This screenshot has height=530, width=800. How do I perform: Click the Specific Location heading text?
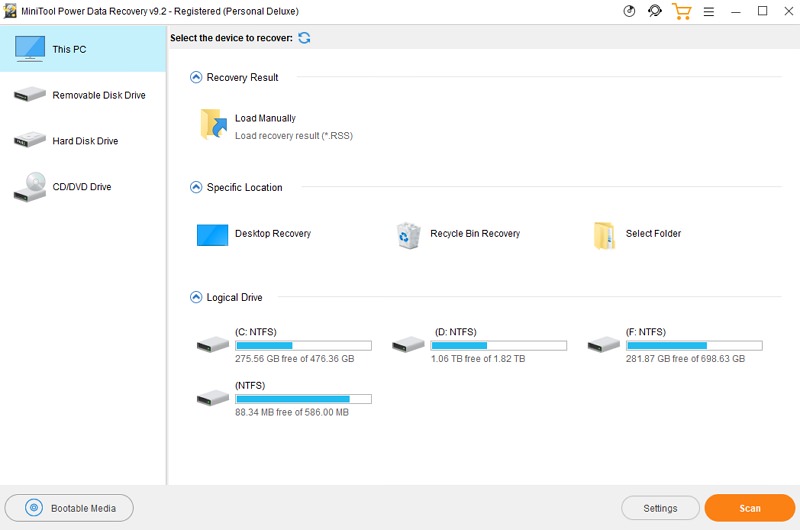pos(244,188)
